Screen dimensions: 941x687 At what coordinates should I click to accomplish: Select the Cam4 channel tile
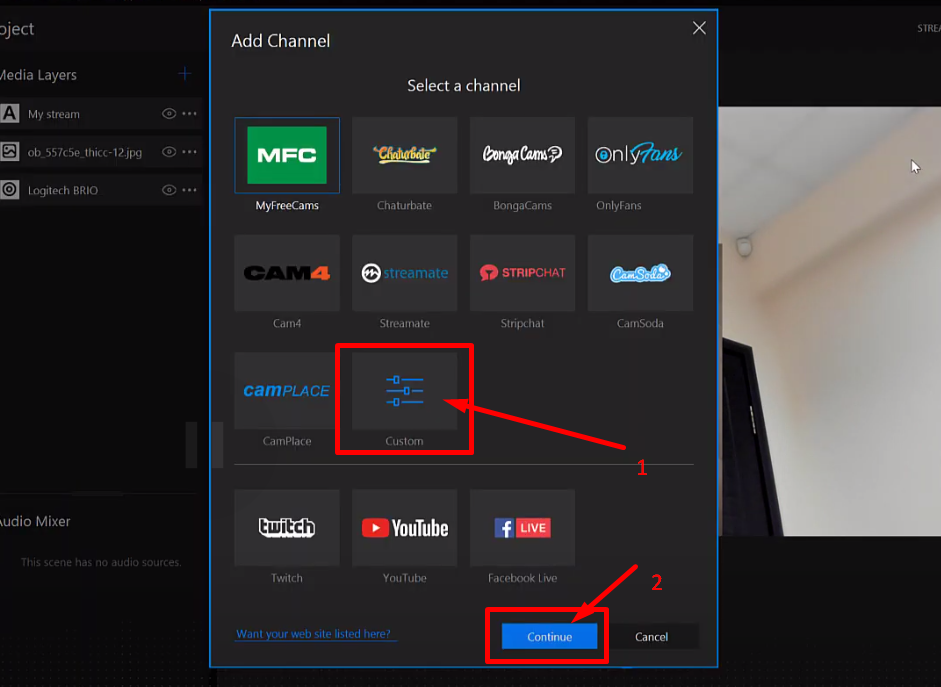point(287,273)
